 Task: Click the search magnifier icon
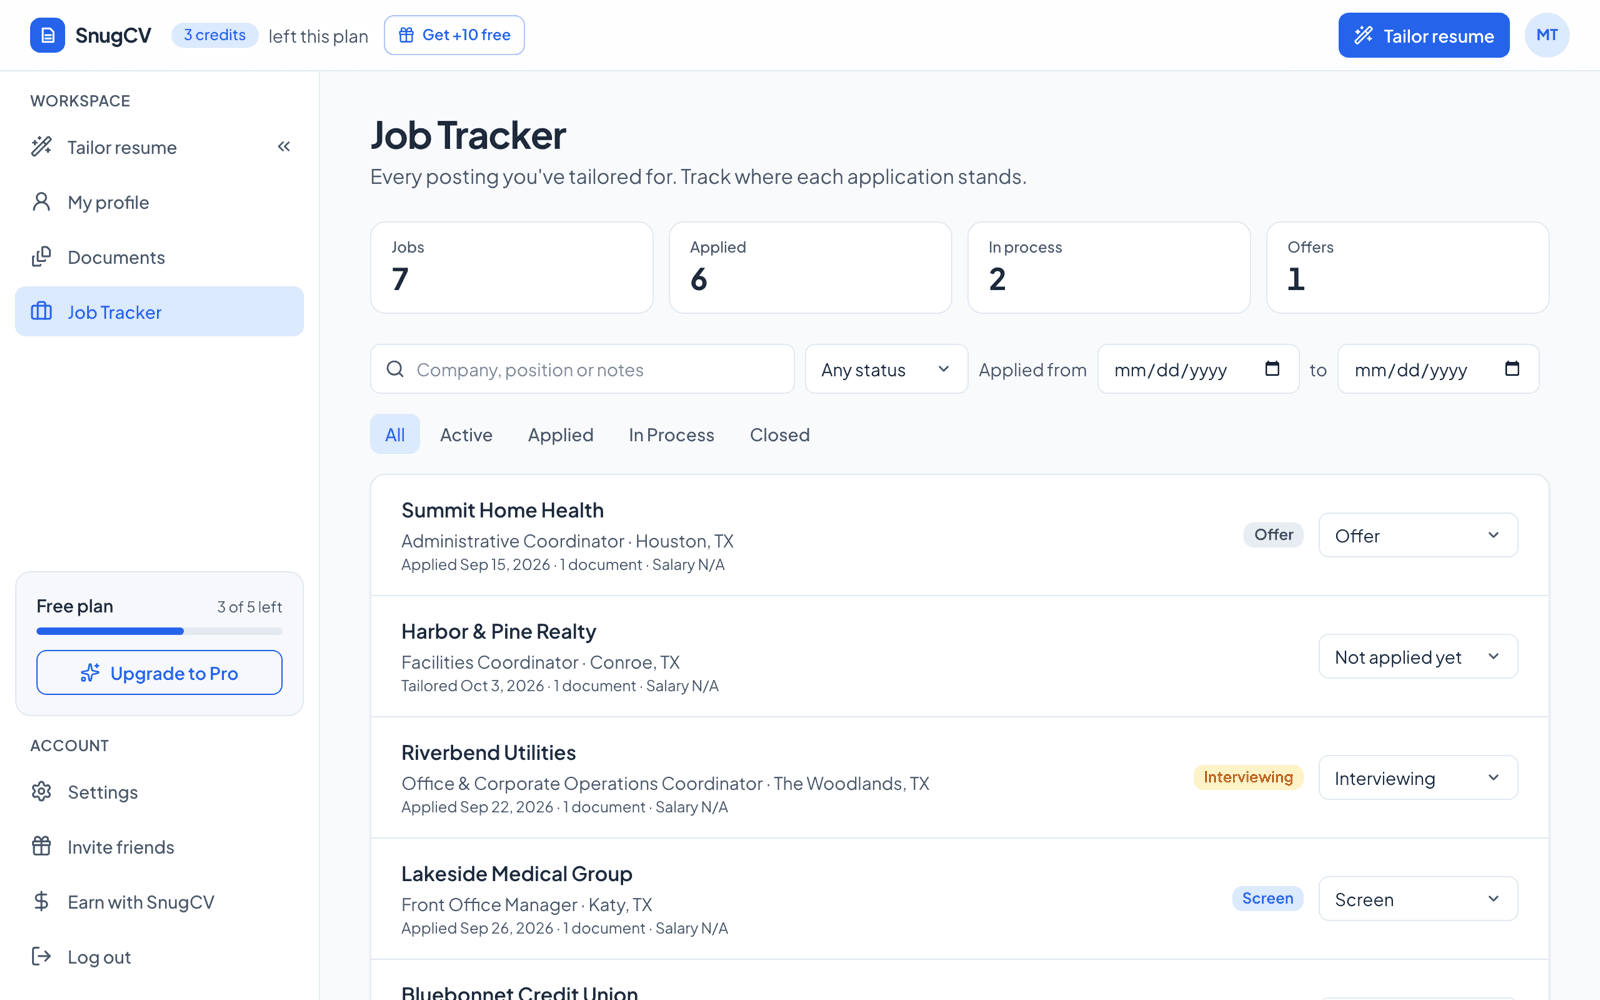pos(395,369)
